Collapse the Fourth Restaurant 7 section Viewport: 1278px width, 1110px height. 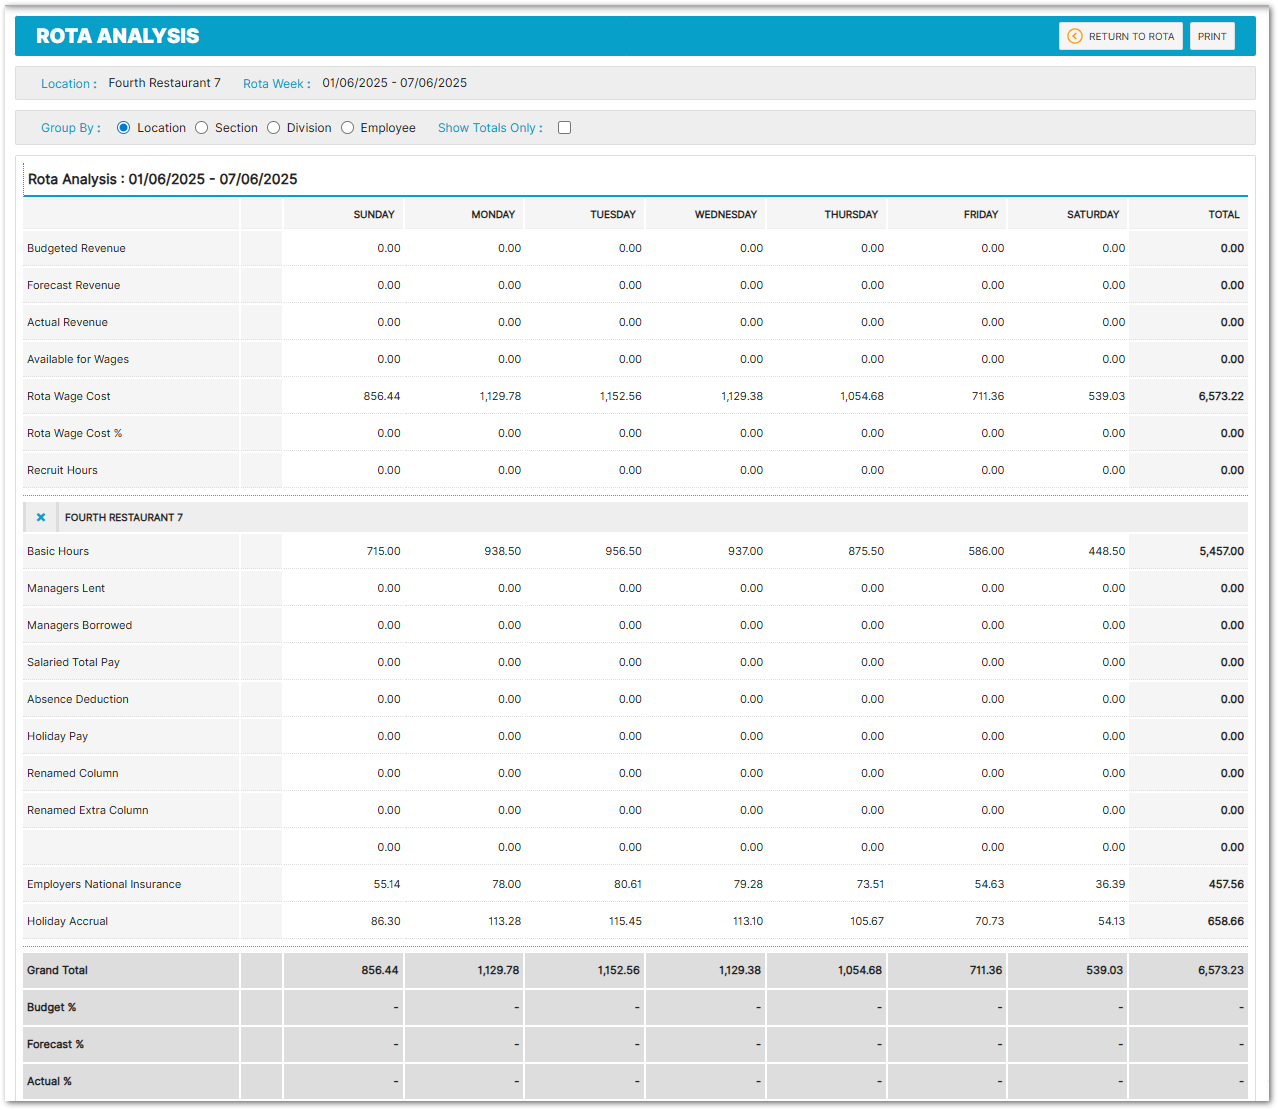[41, 518]
